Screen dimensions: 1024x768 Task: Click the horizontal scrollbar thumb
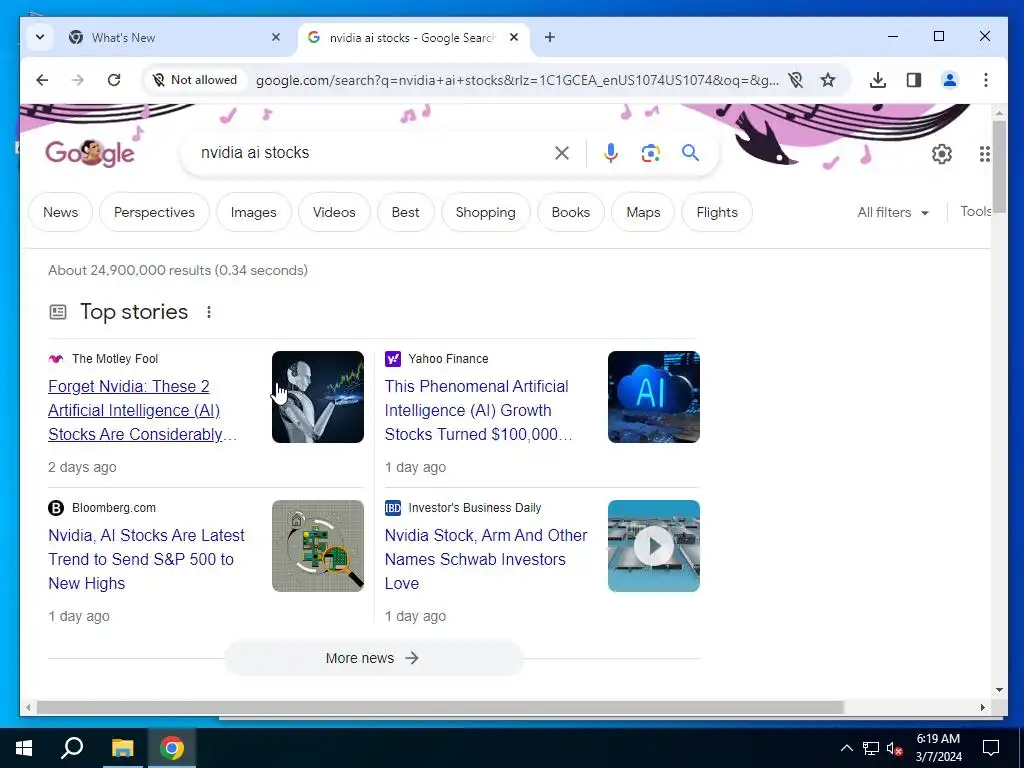click(x=440, y=707)
